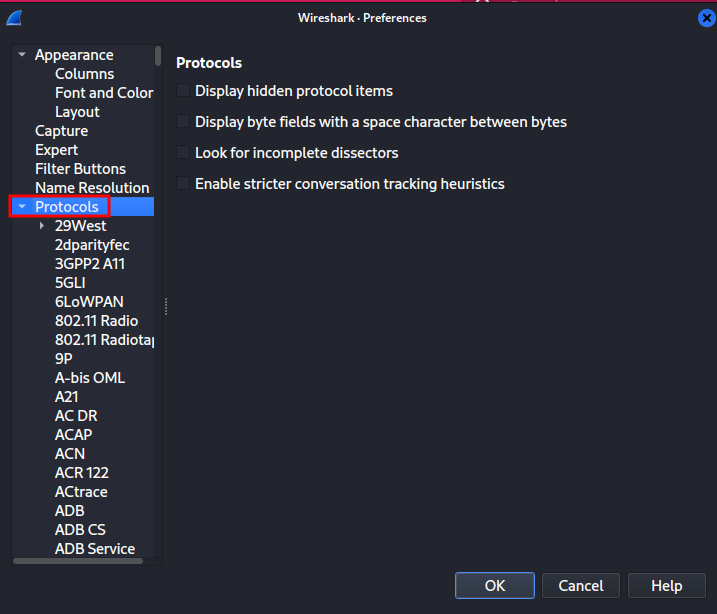Select the Protocols tree item
The height and width of the screenshot is (614, 717).
pyautogui.click(x=67, y=207)
